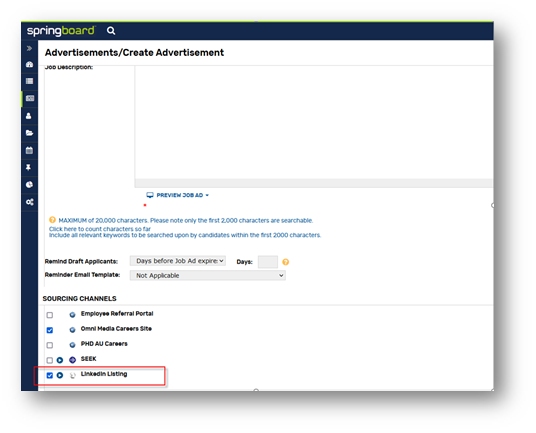This screenshot has width=536, height=433.
Task: Open the home dashboard sidebar icon
Action: click(29, 64)
